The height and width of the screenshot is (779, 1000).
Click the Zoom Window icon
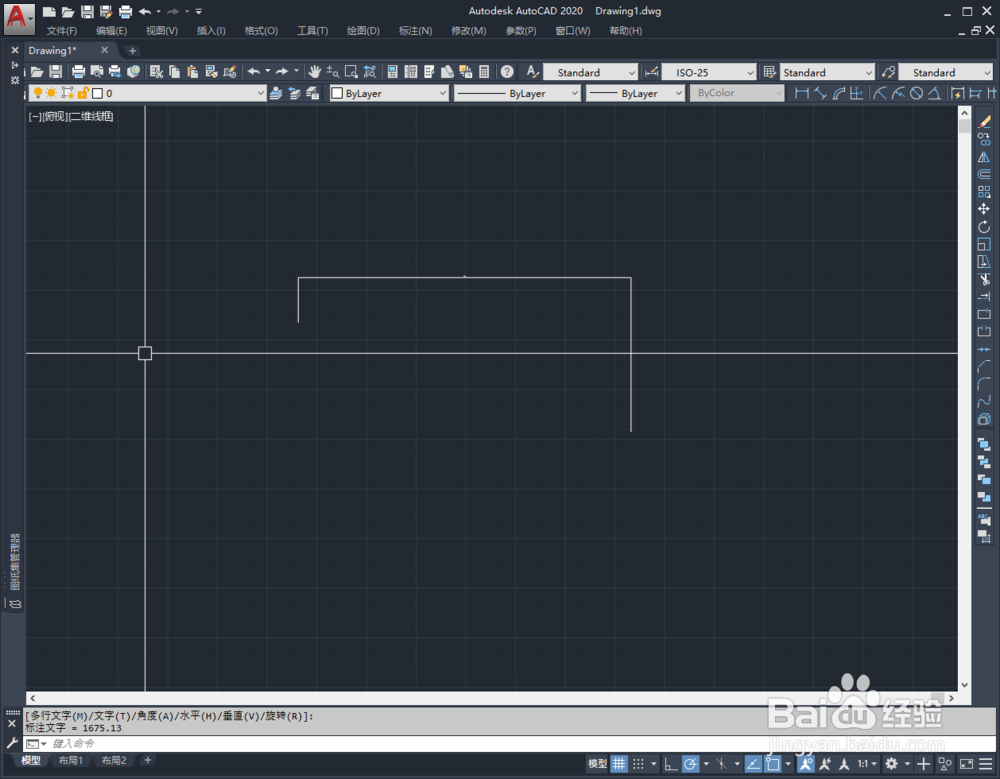tap(351, 72)
